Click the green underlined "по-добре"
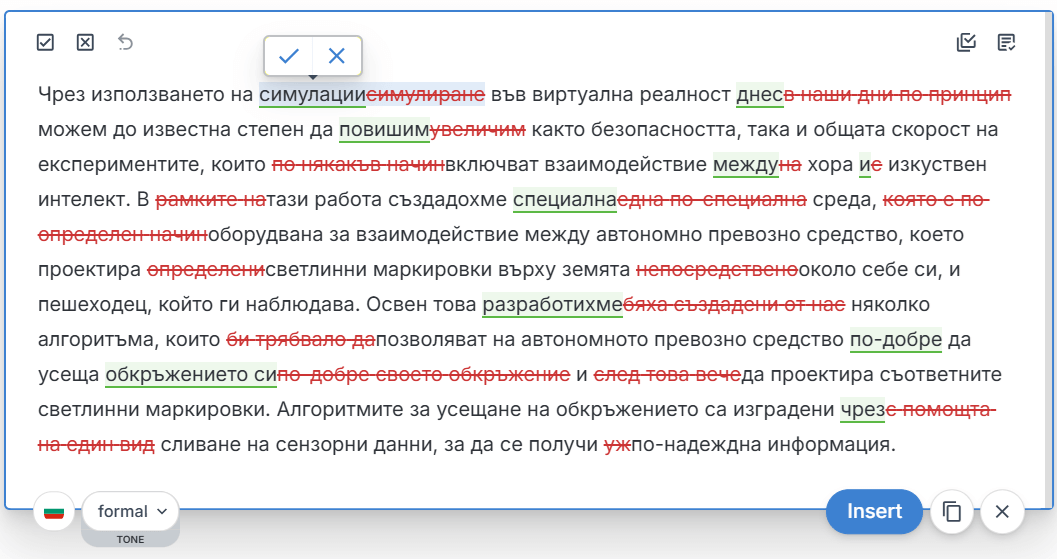The image size is (1057, 559). [x=895, y=340]
